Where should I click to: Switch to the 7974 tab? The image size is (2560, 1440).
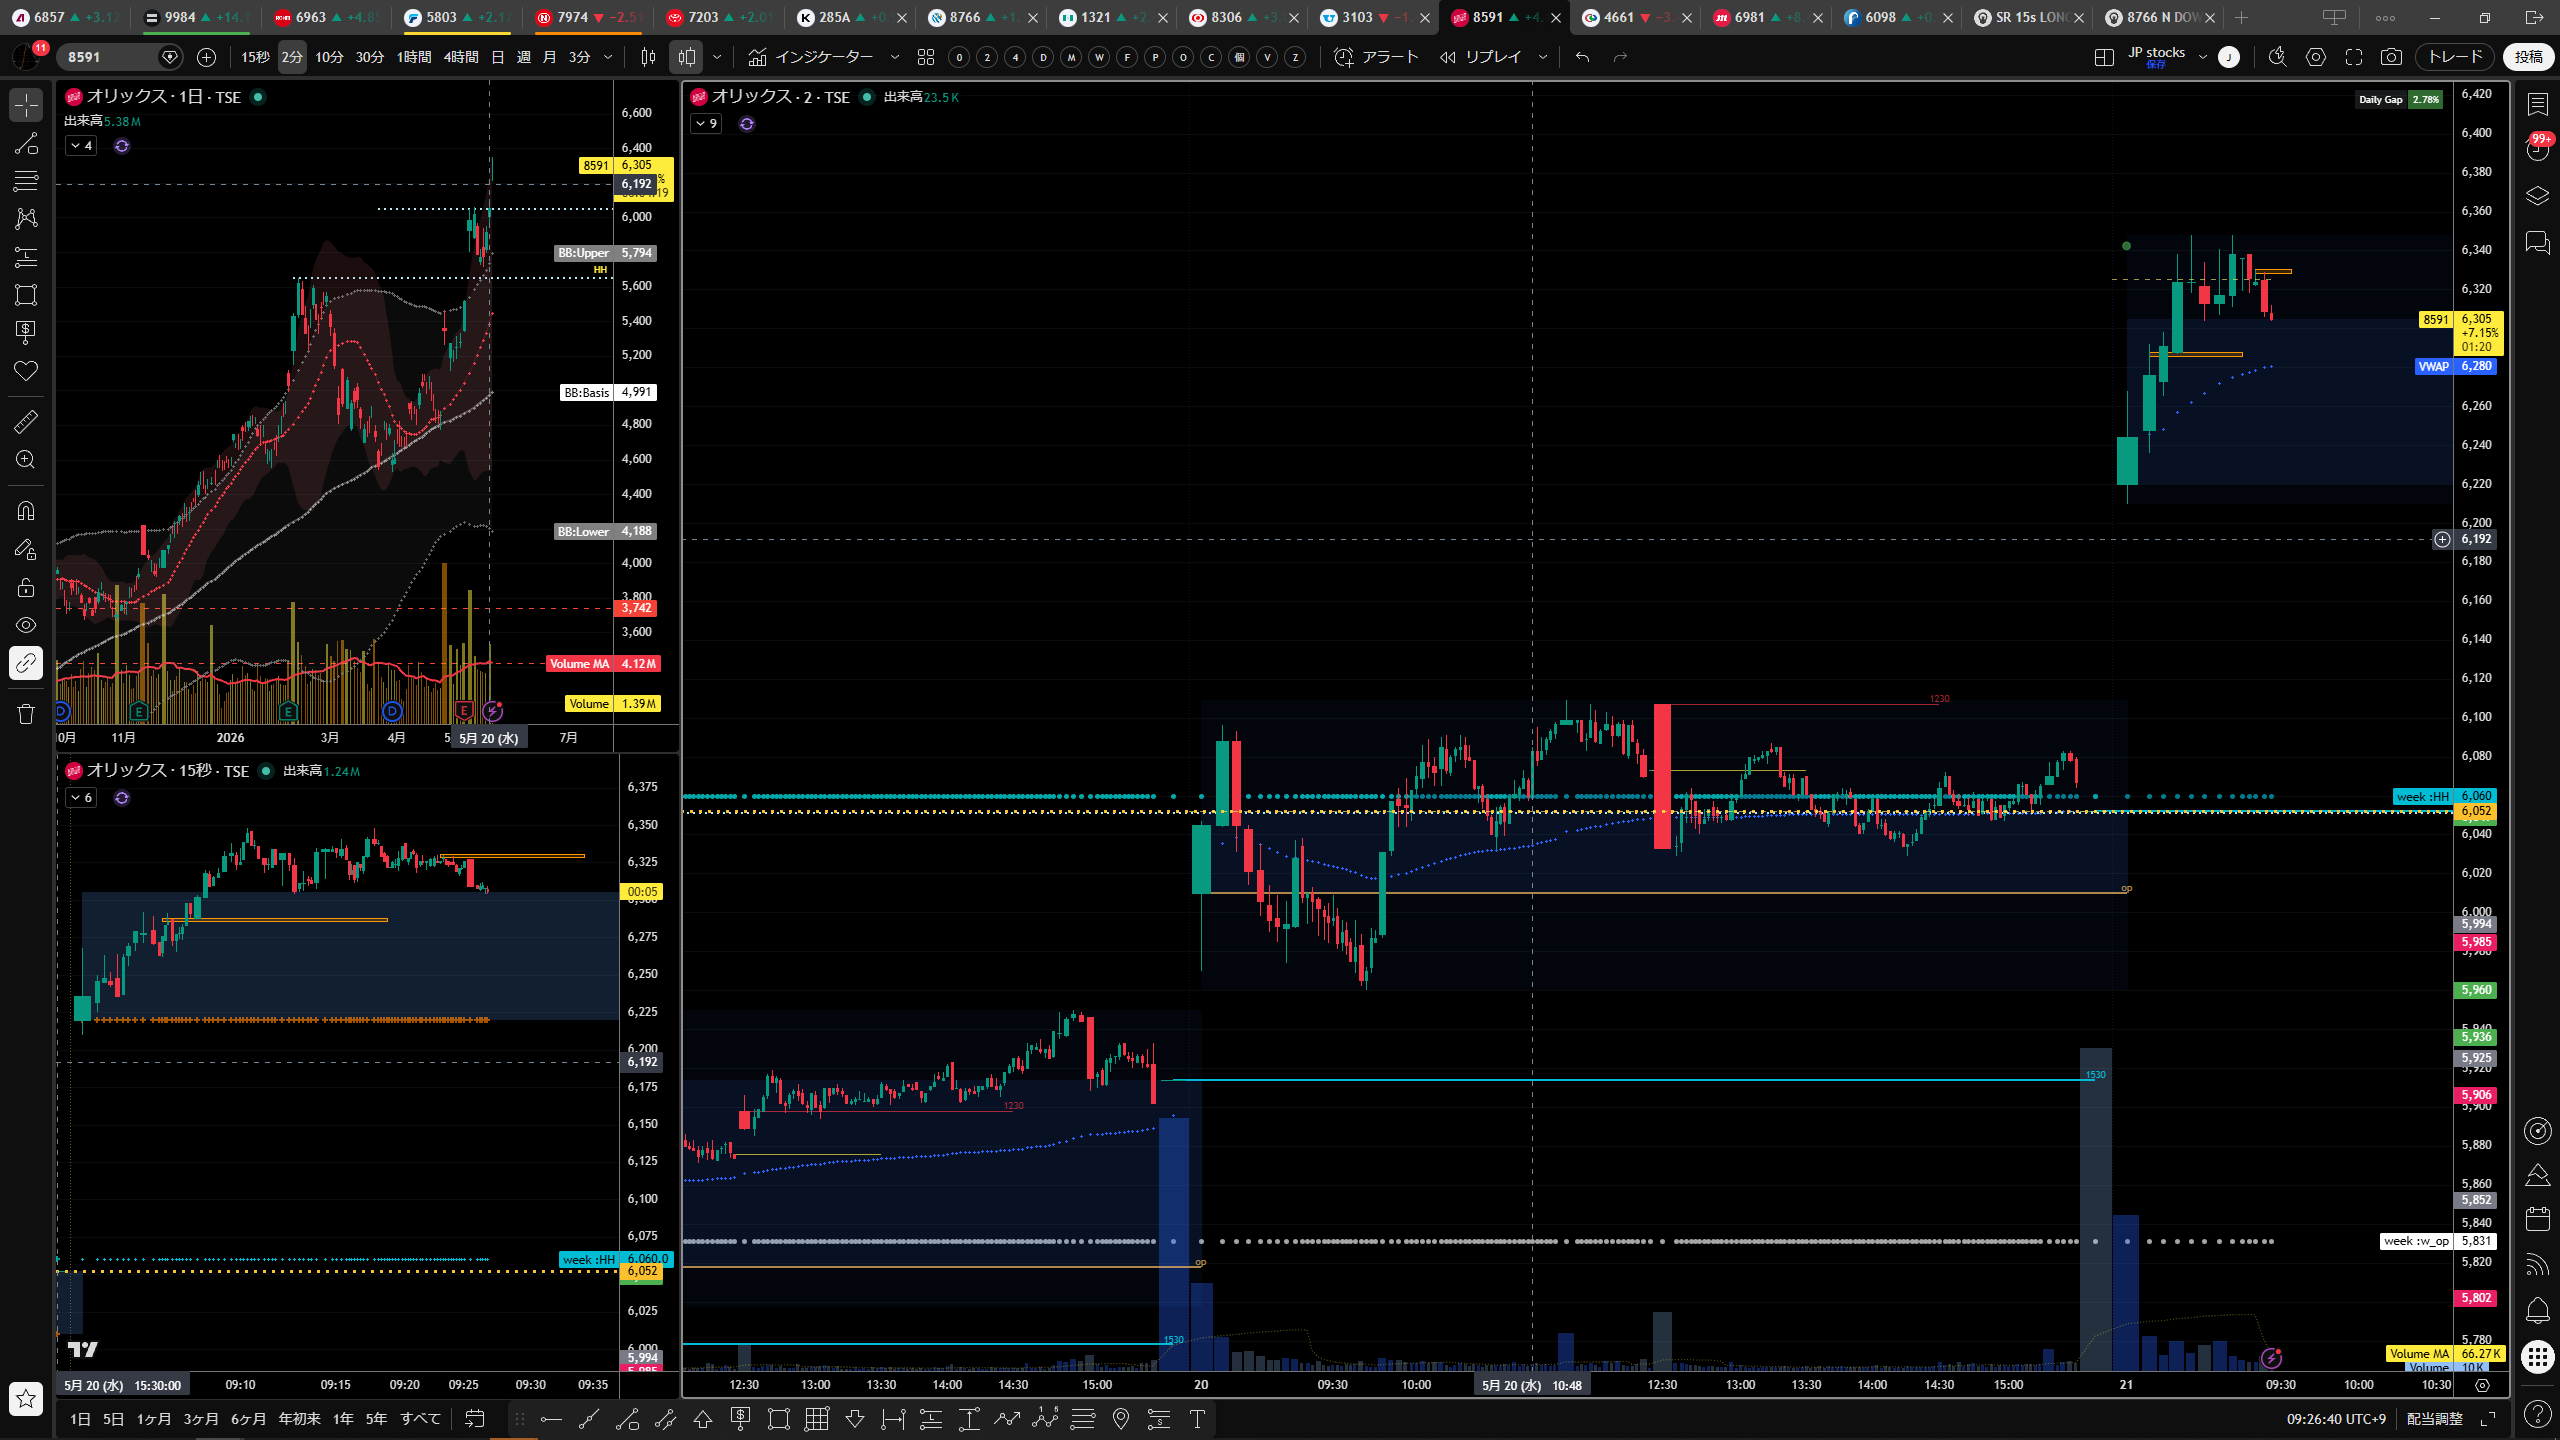tap(587, 17)
